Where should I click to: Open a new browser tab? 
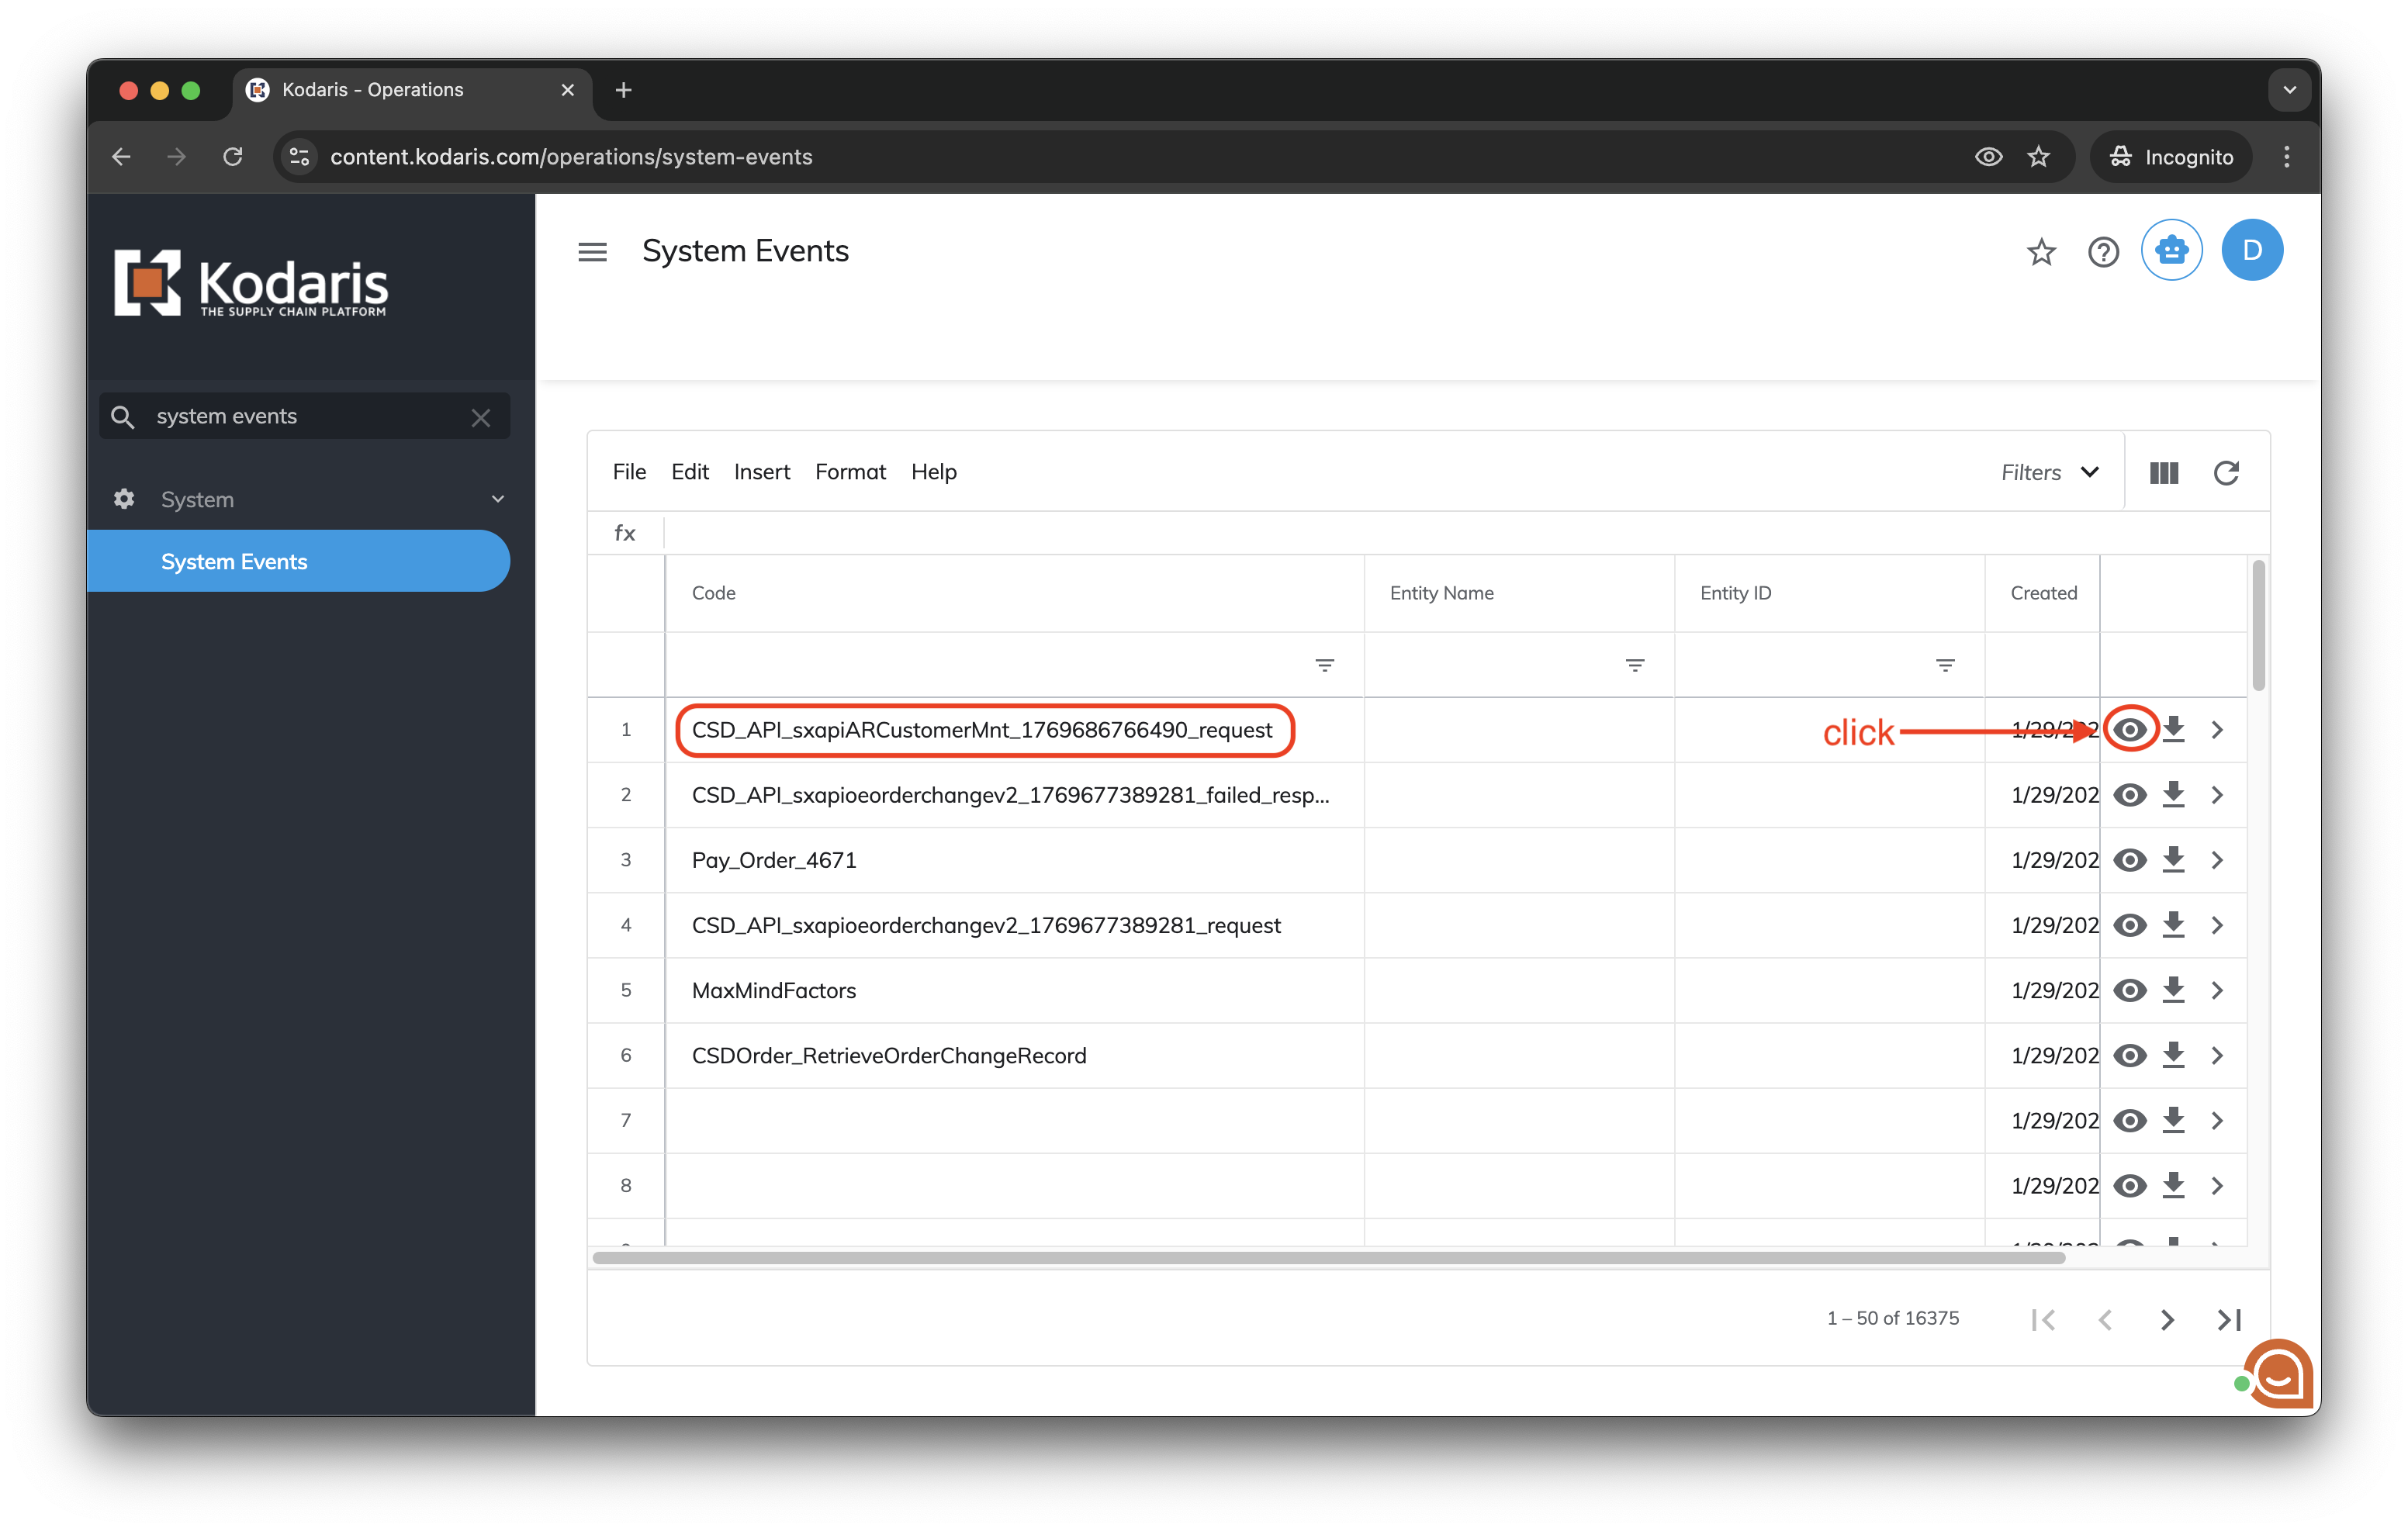pyautogui.click(x=623, y=90)
